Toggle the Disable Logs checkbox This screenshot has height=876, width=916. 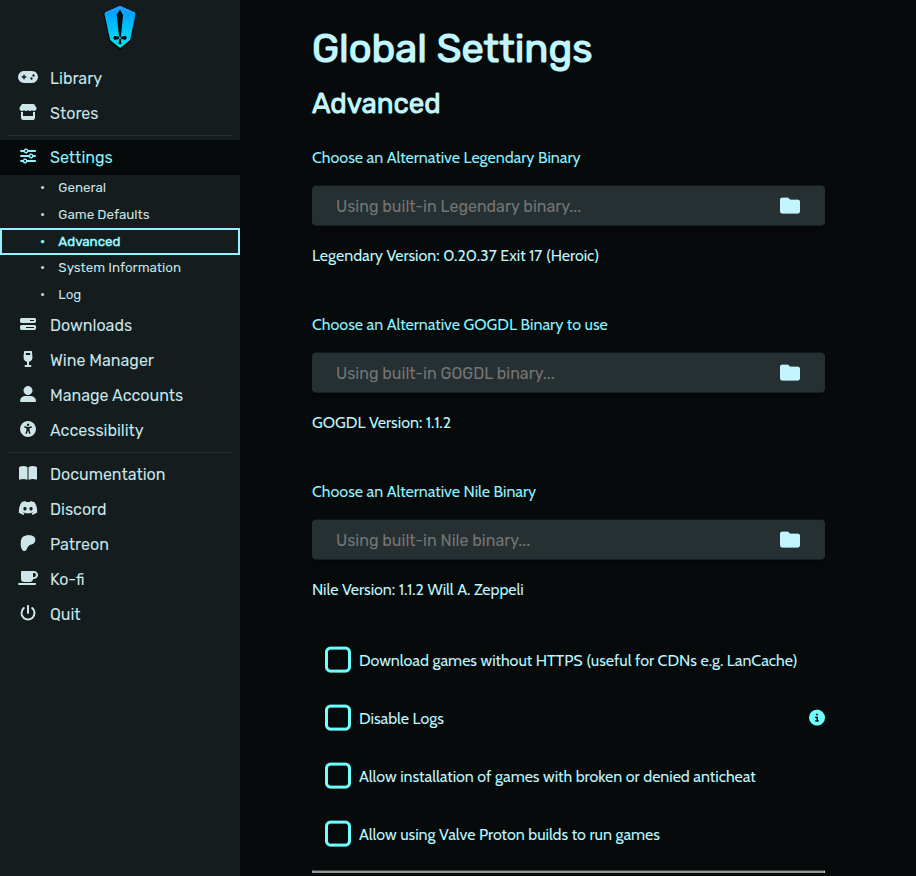pos(338,718)
